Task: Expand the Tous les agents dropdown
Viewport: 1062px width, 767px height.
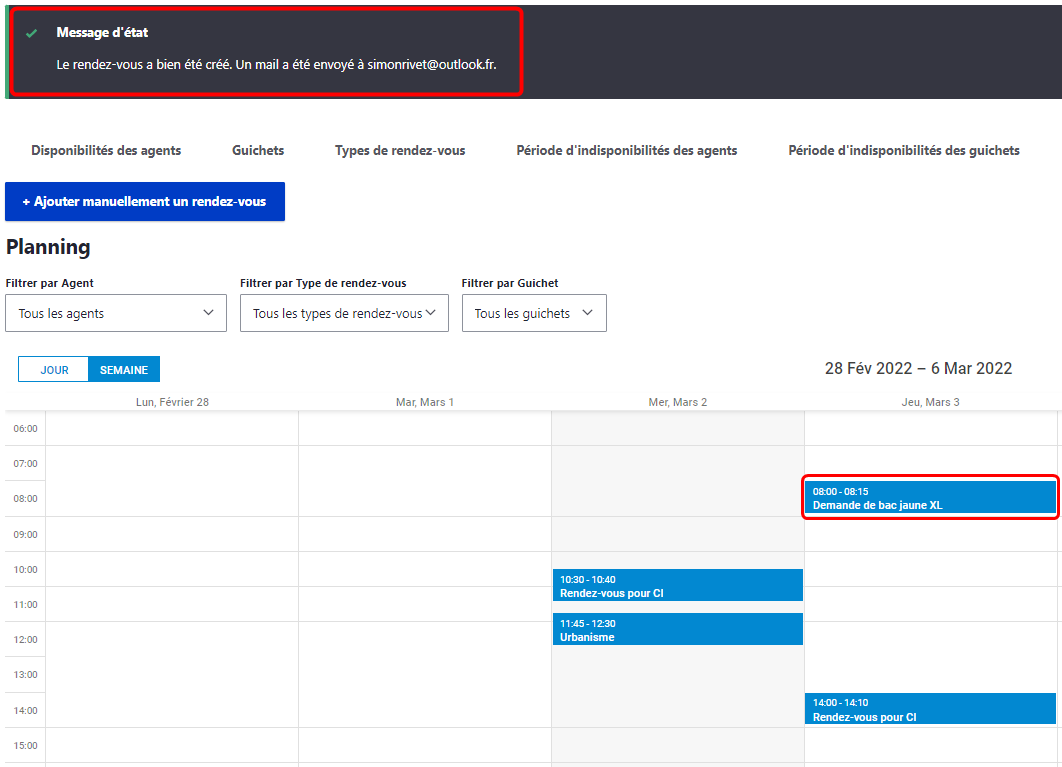Action: [116, 313]
